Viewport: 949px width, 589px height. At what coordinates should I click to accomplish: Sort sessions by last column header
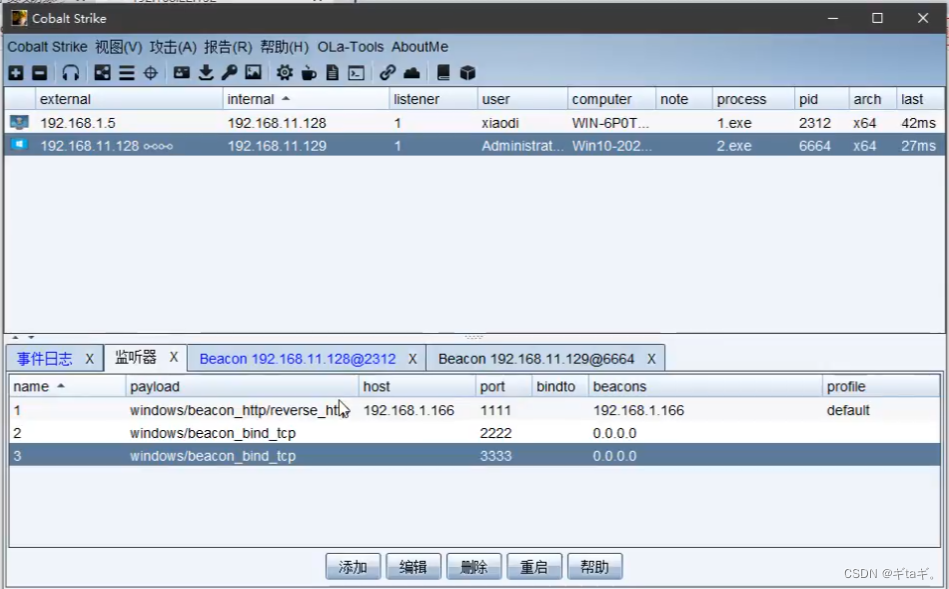point(920,99)
